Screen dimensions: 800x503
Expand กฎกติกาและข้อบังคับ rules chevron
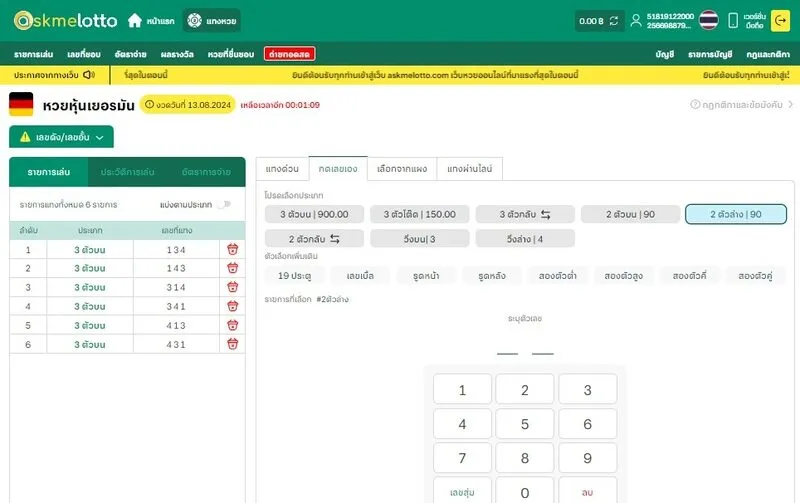pyautogui.click(x=790, y=104)
